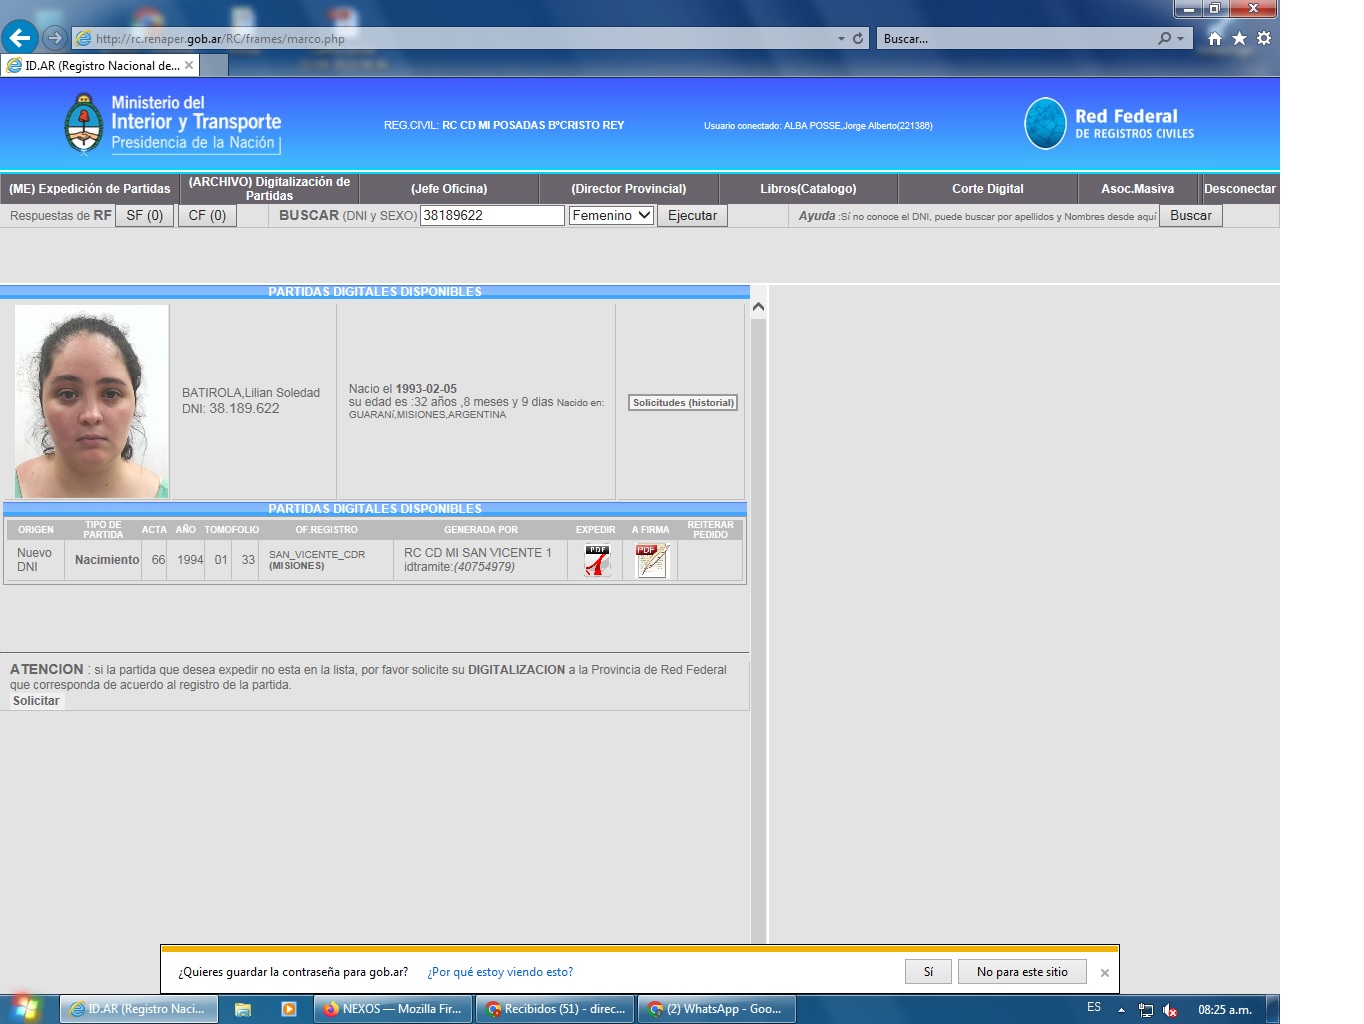Click the Expedir PDF icon for Nacimiento
Screen dimensions: 1364x1024
[597, 560]
